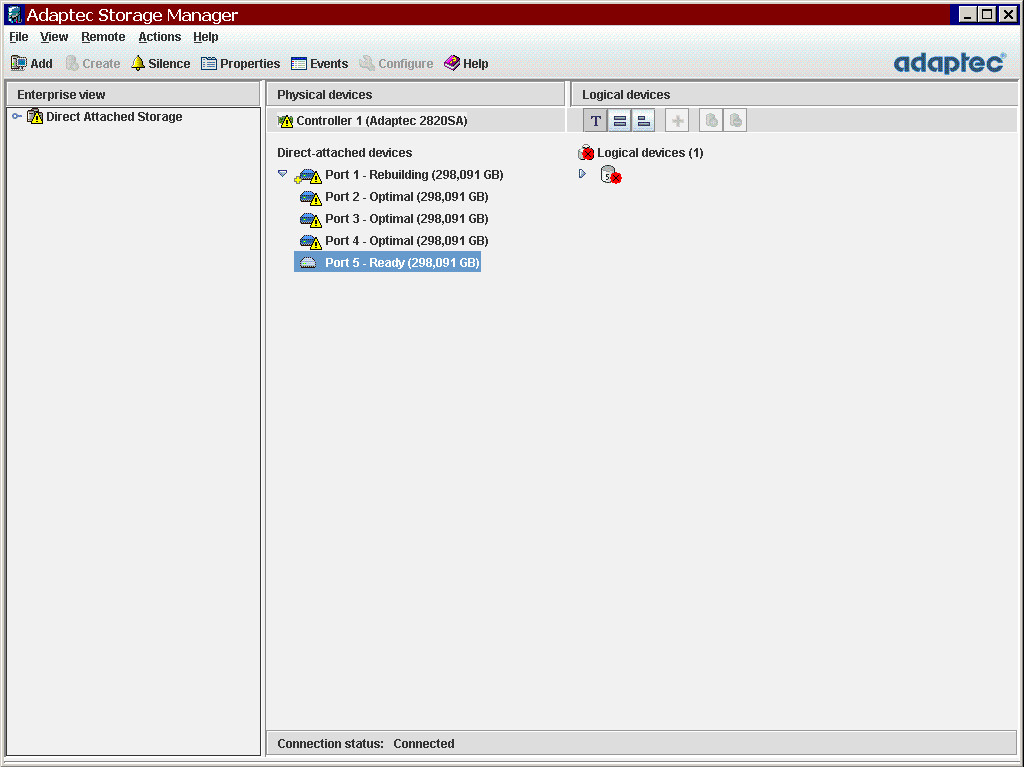1024x768 pixels.
Task: Click the Add toolbar button
Action: [31, 63]
